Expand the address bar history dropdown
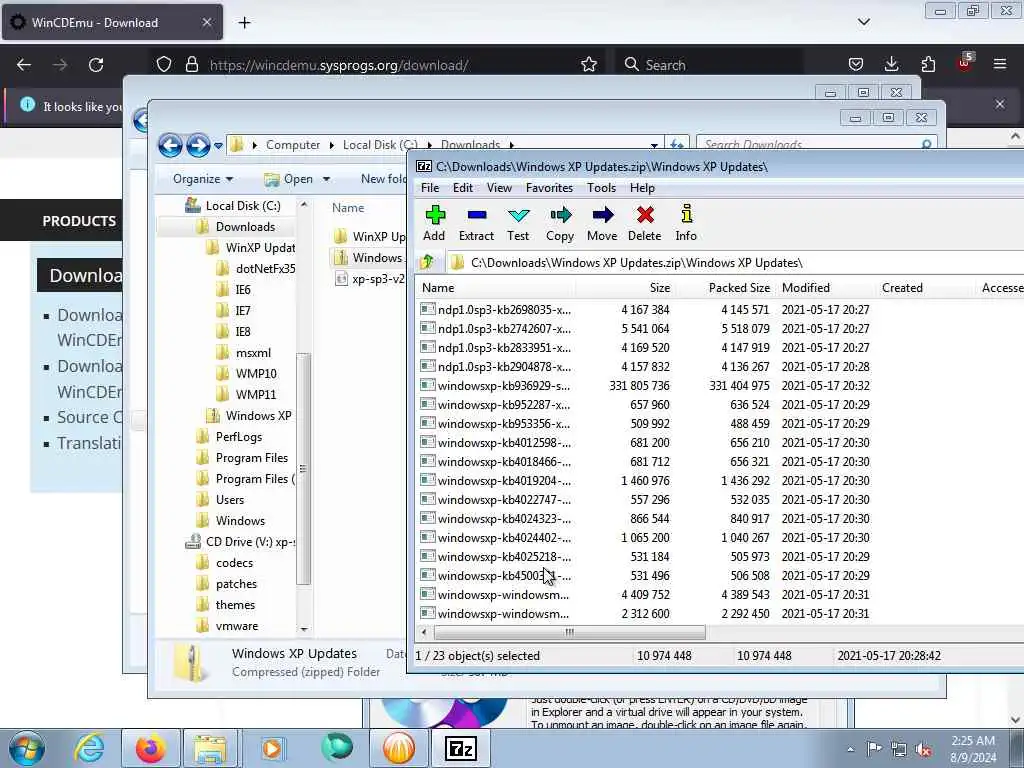The height and width of the screenshot is (768, 1024). [654, 145]
